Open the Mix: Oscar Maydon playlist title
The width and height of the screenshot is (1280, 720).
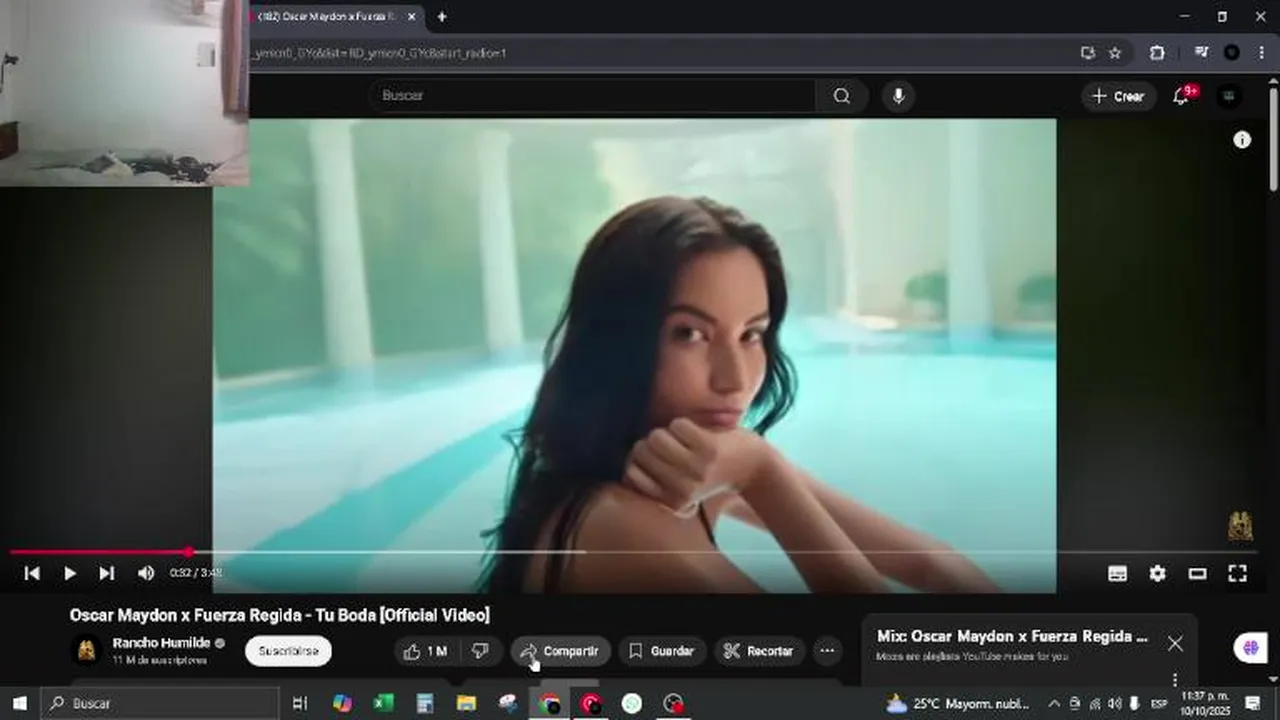(x=1012, y=636)
